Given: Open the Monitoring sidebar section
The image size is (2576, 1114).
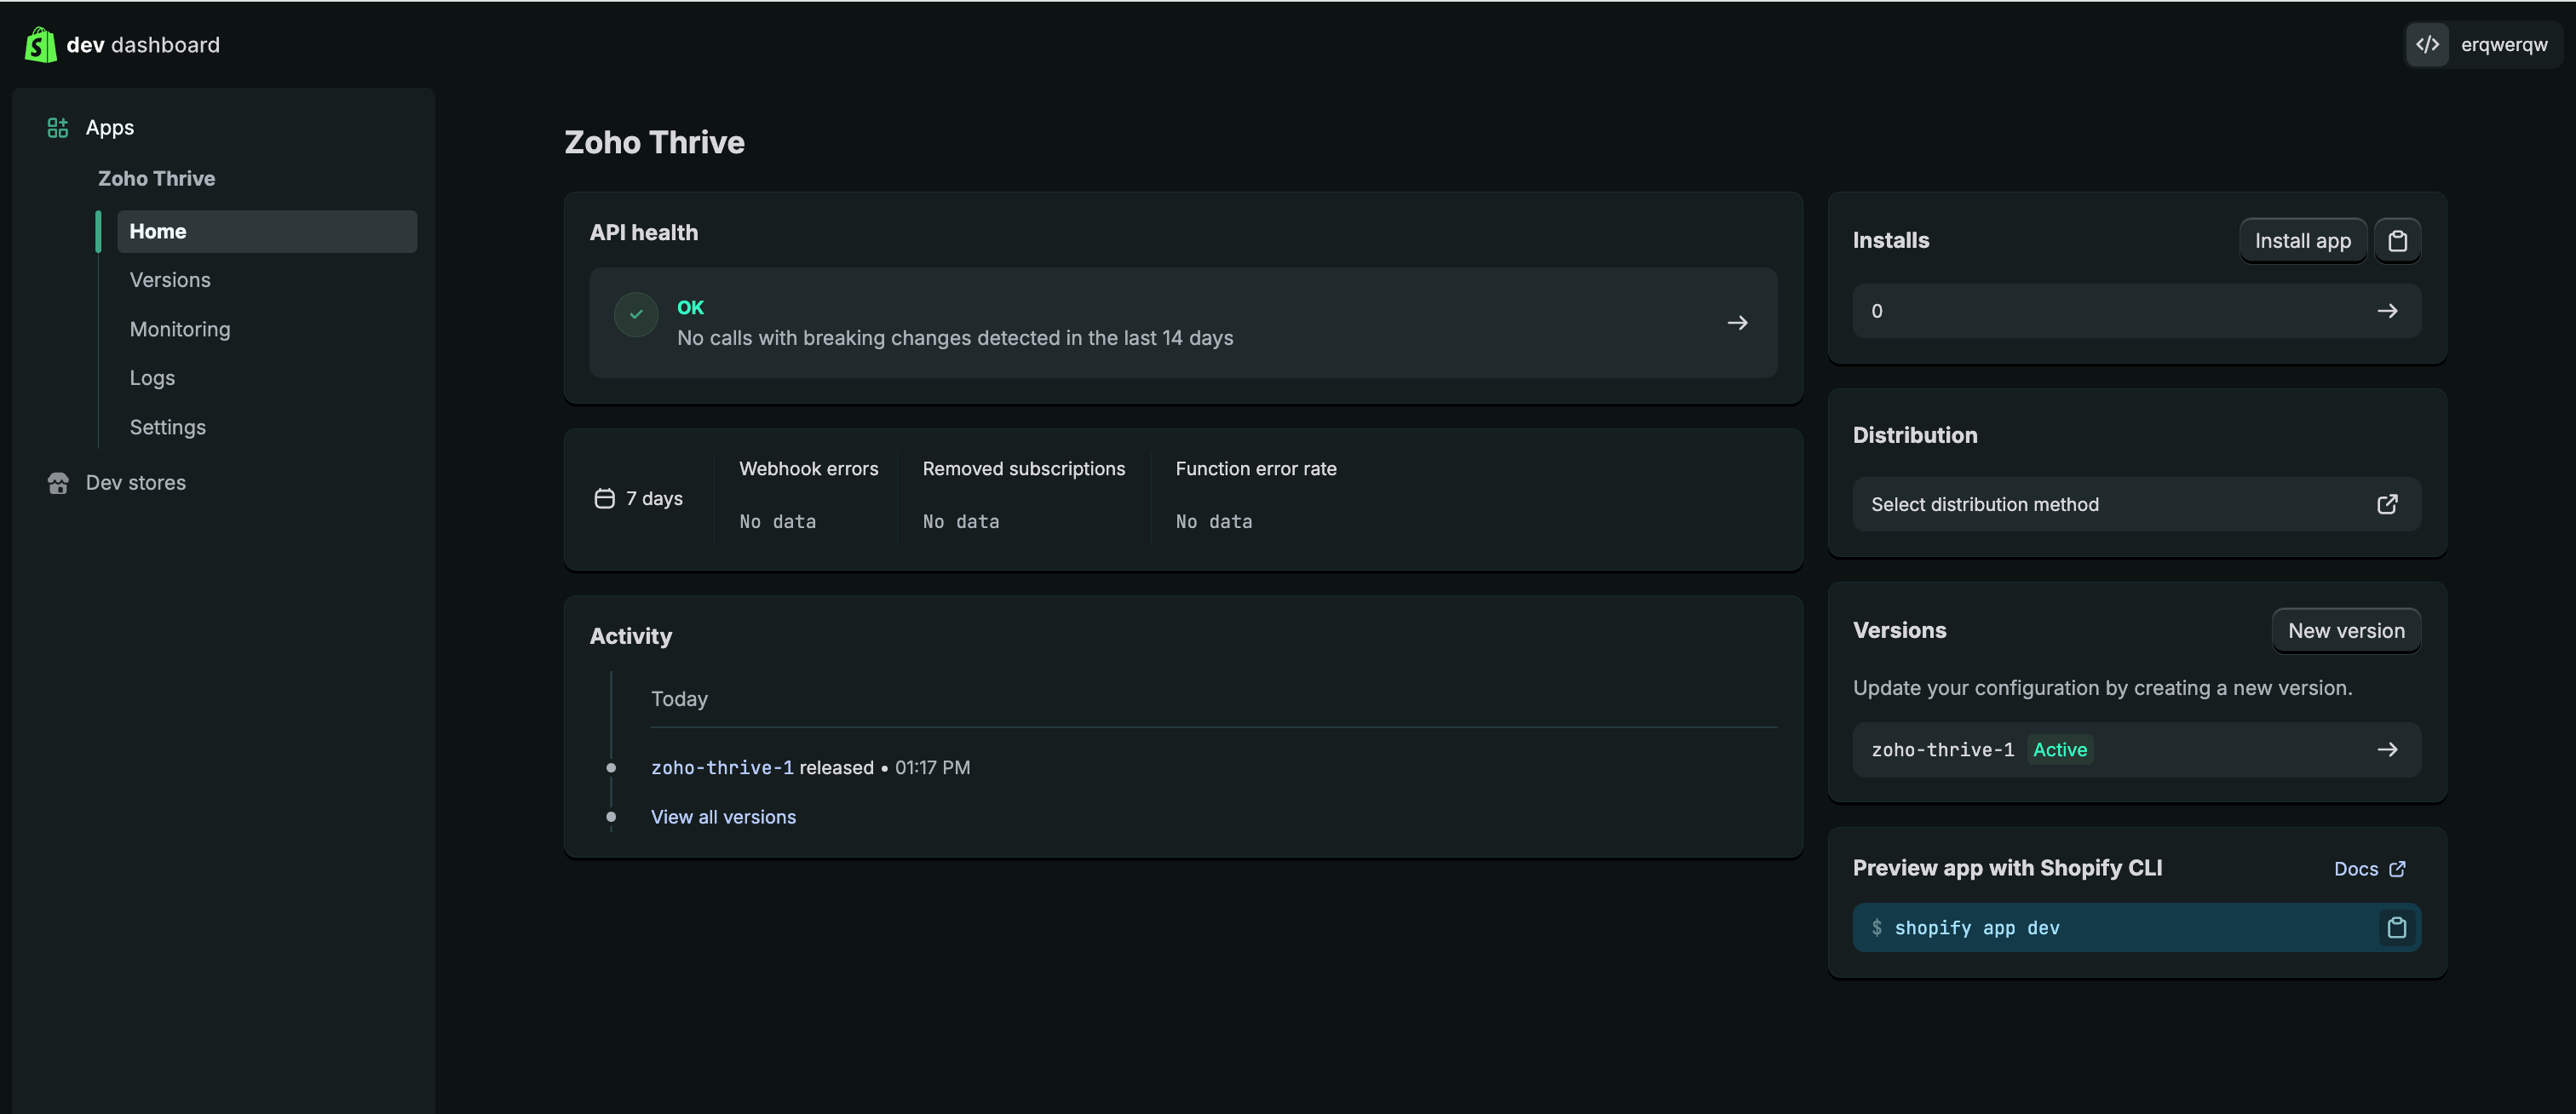Looking at the screenshot, I should pyautogui.click(x=180, y=329).
